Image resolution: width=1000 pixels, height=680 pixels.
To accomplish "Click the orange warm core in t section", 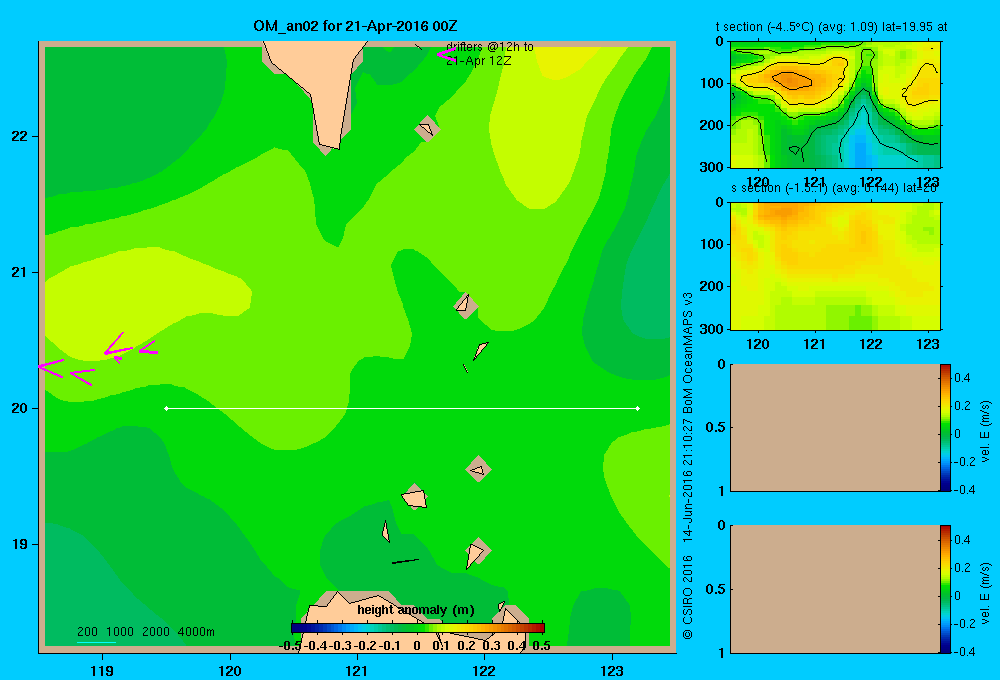I will [x=791, y=80].
